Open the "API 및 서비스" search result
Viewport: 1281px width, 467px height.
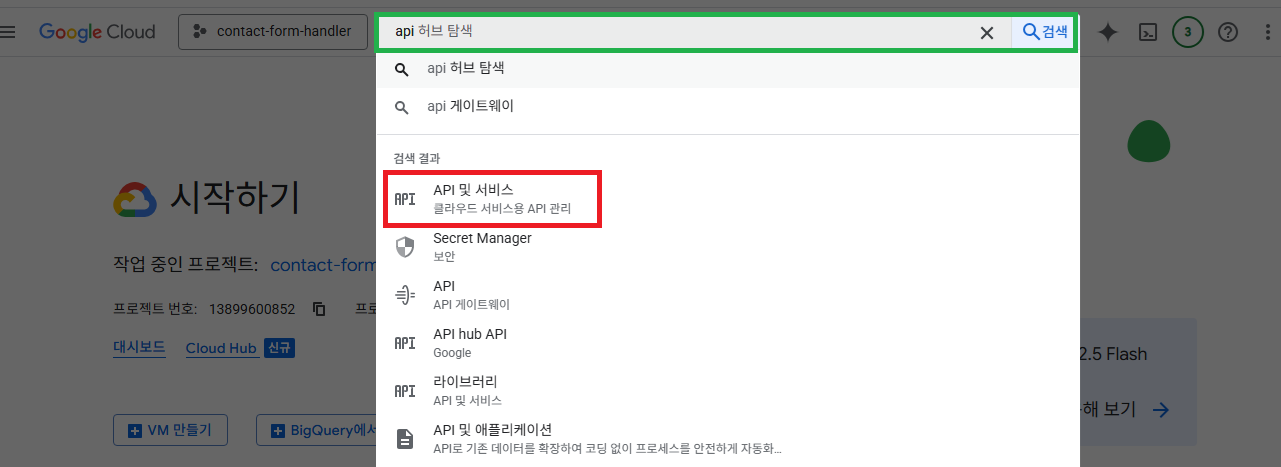click(x=728, y=198)
